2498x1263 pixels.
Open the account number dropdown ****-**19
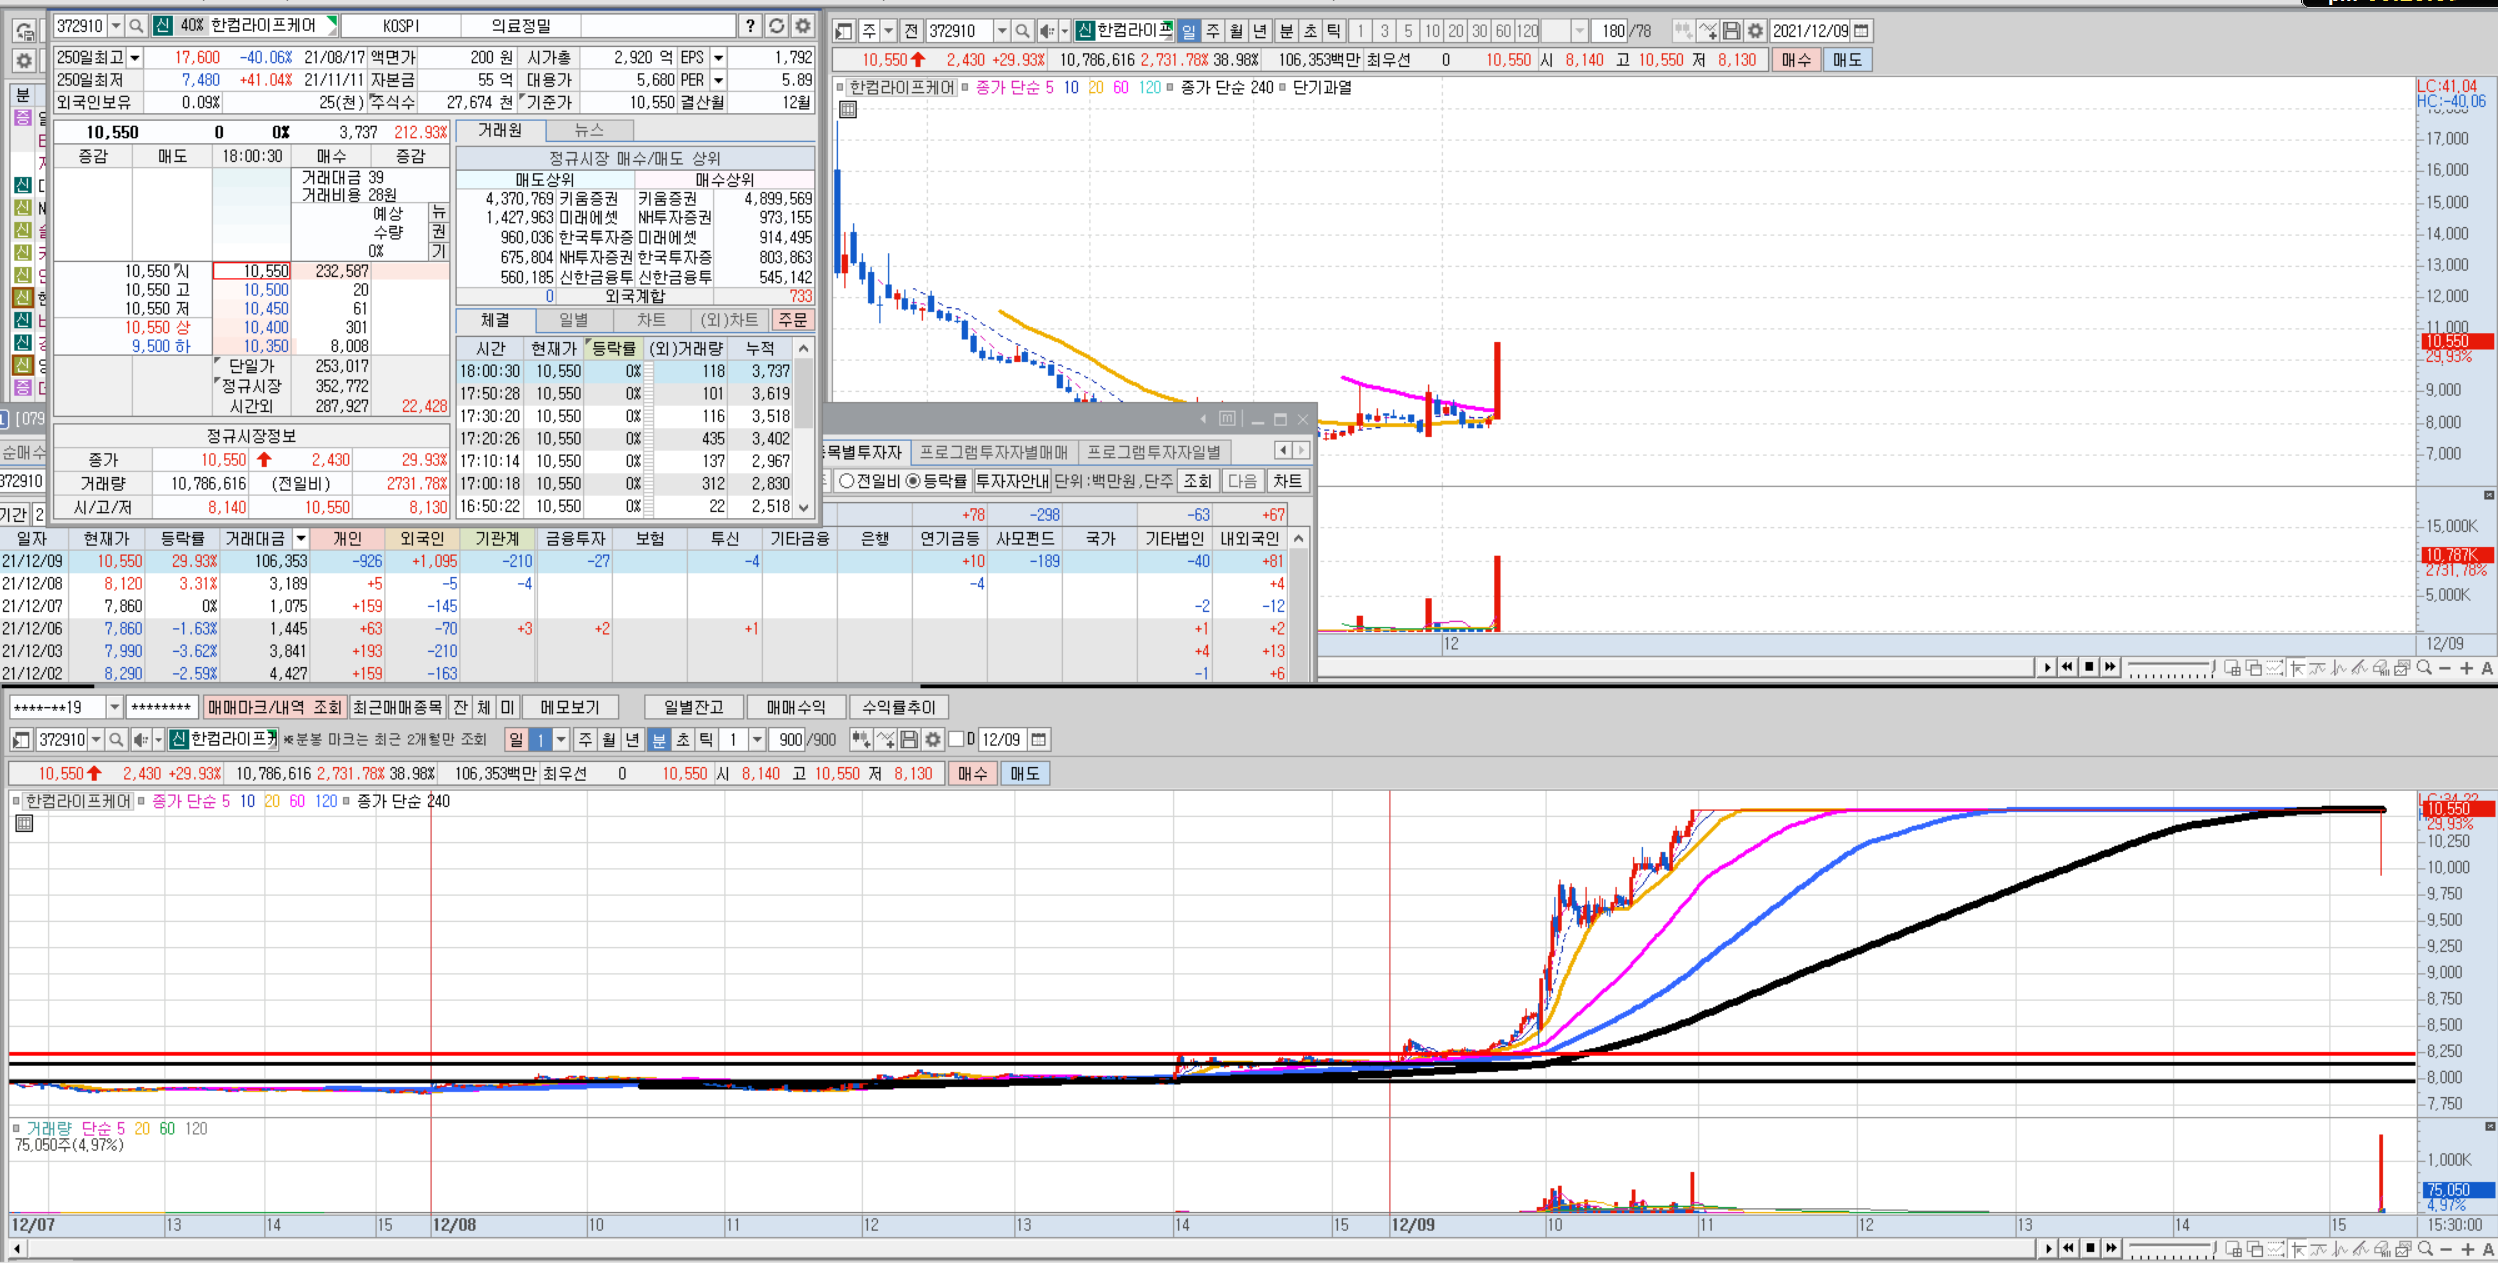(114, 708)
